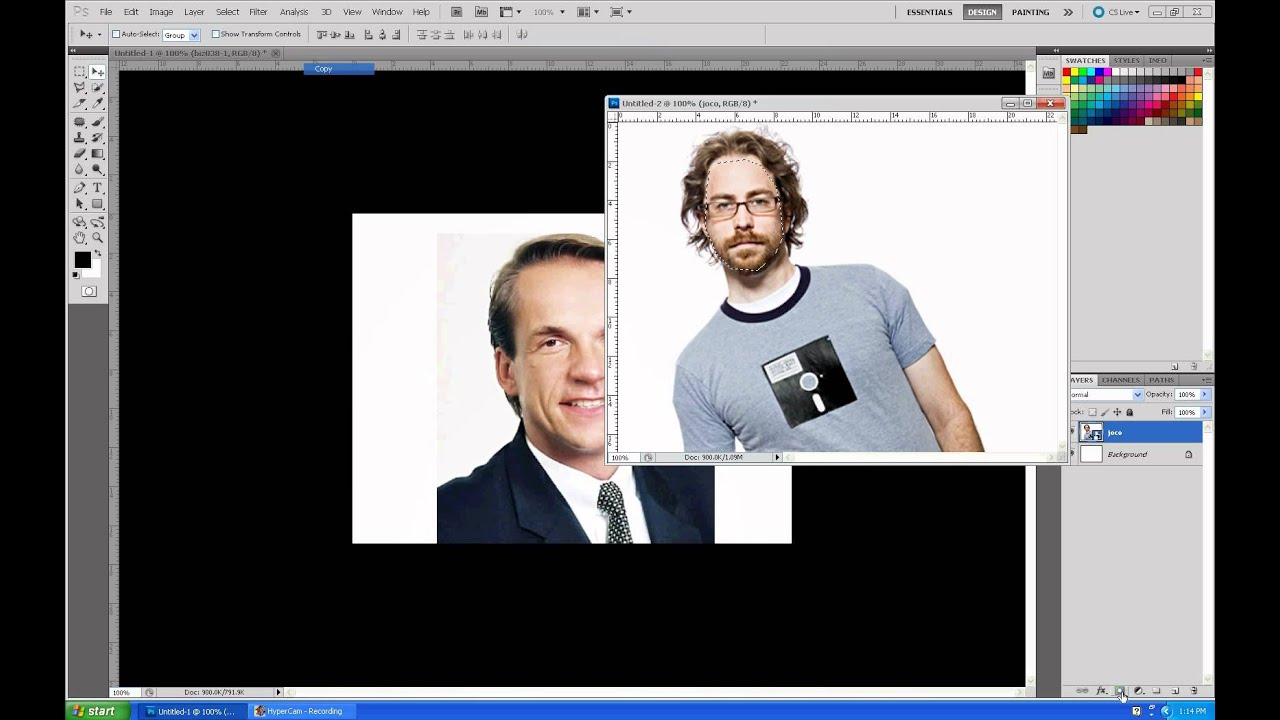Screen dimensions: 1280x720
Task: Enable Show Transform Controls checkbox
Action: (x=215, y=34)
